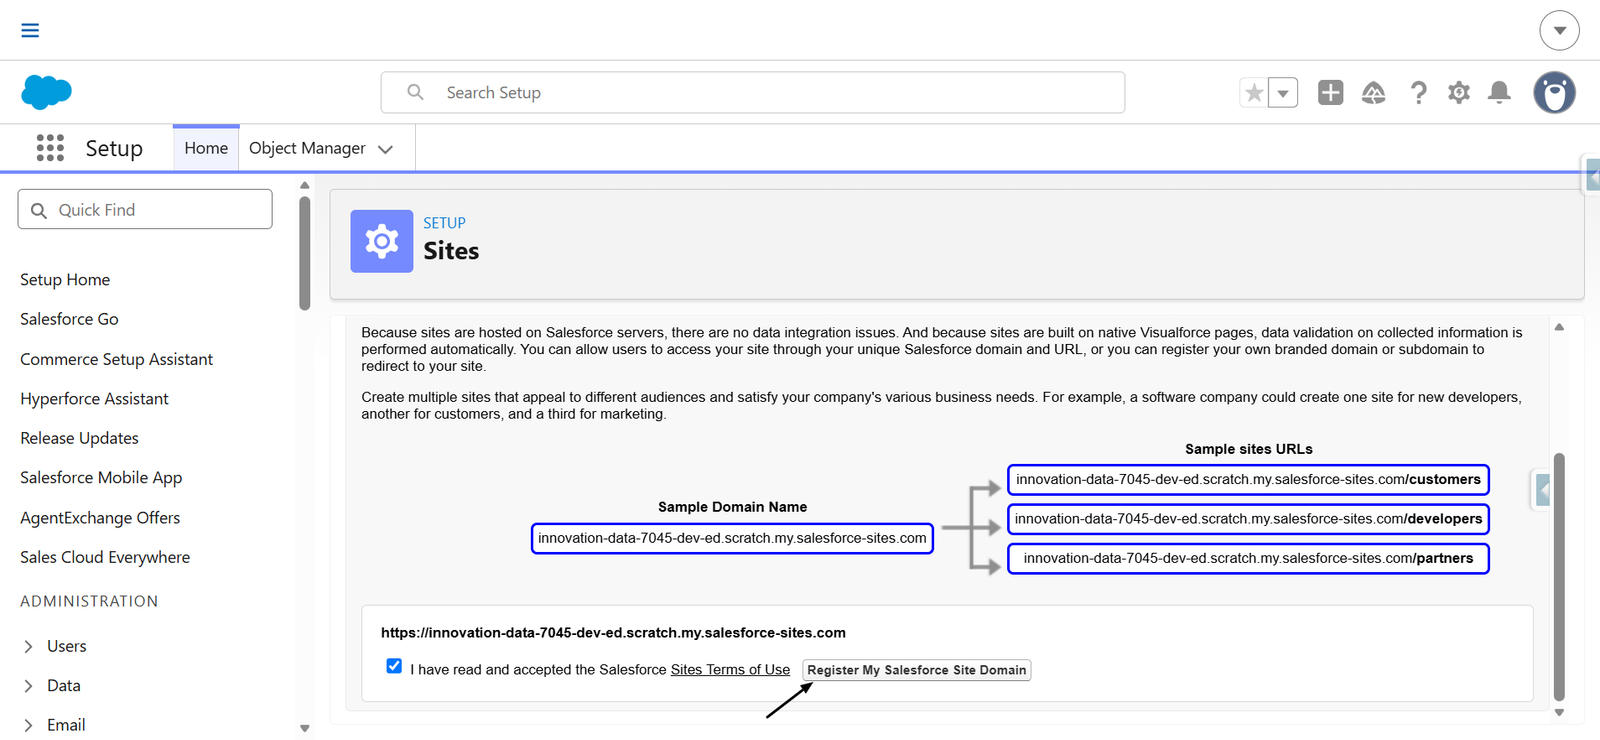The height and width of the screenshot is (740, 1600).
Task: Expand the right side panel handle in content
Action: (x=1542, y=490)
